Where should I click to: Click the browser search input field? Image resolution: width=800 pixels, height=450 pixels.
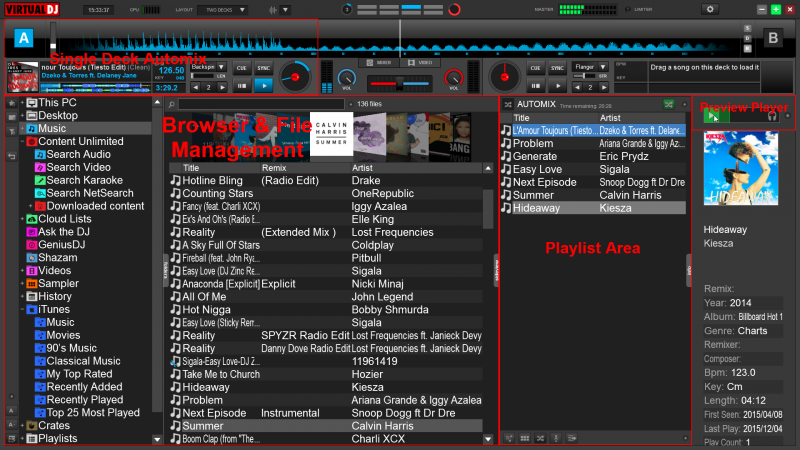(261, 105)
